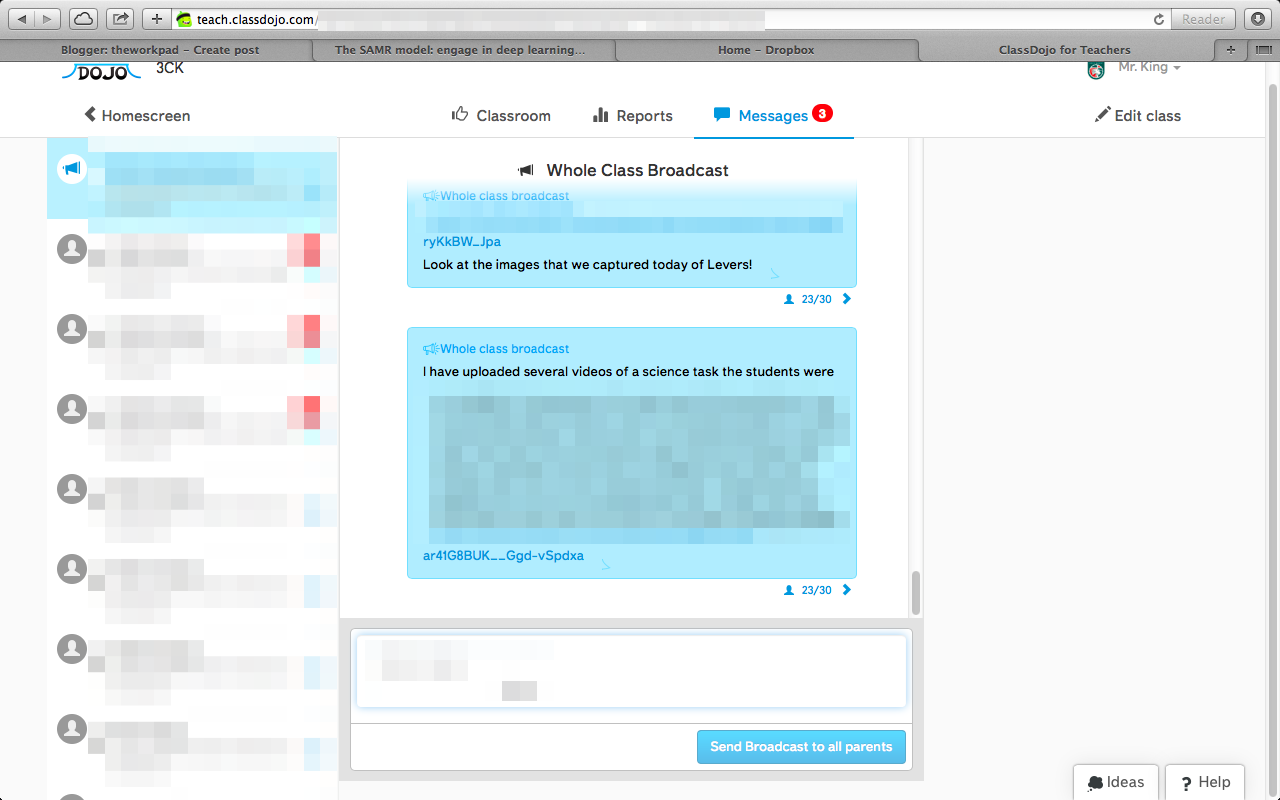Open the iCloud tabs button
The image size is (1280, 800).
(84, 19)
